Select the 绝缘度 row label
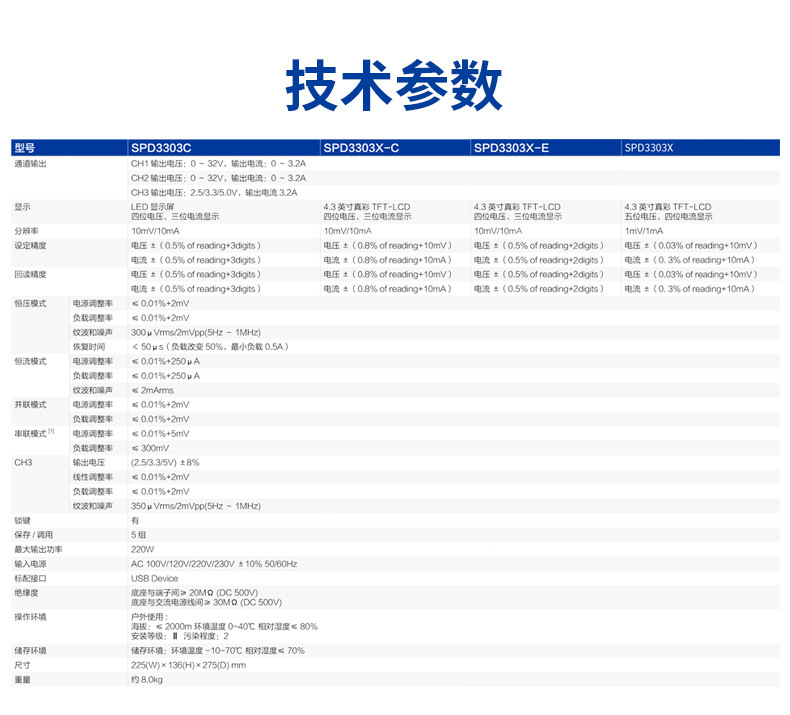This screenshot has width=790, height=715. tap(26, 593)
